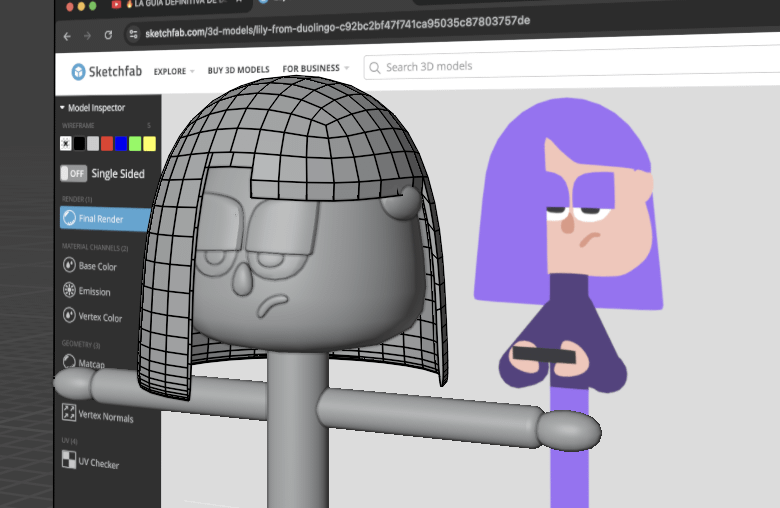Click the RENDER section heading
Viewport: 780px width, 508px height.
click(x=77, y=199)
